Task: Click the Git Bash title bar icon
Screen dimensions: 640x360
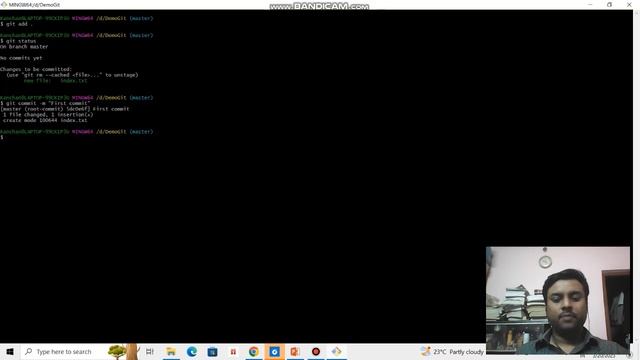Action: pos(4,4)
